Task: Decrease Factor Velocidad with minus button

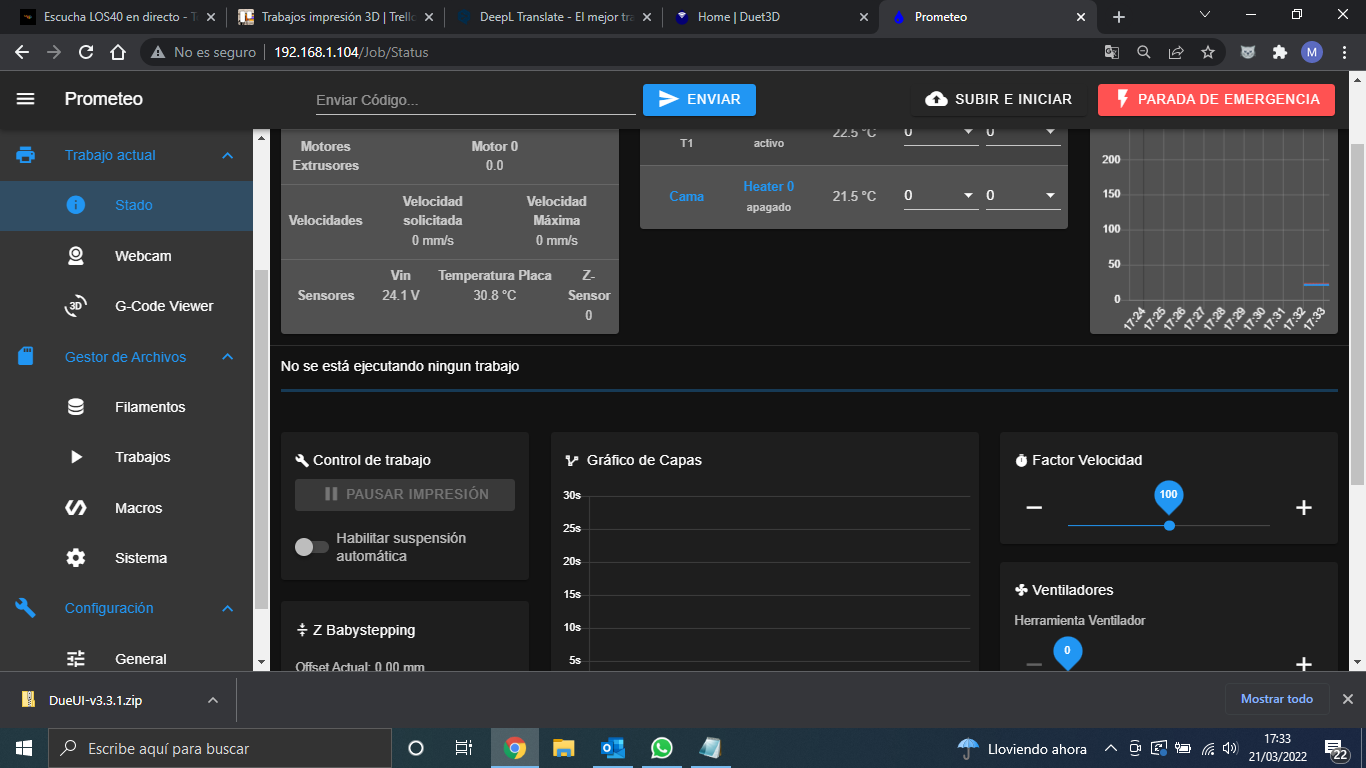Action: pos(1034,508)
